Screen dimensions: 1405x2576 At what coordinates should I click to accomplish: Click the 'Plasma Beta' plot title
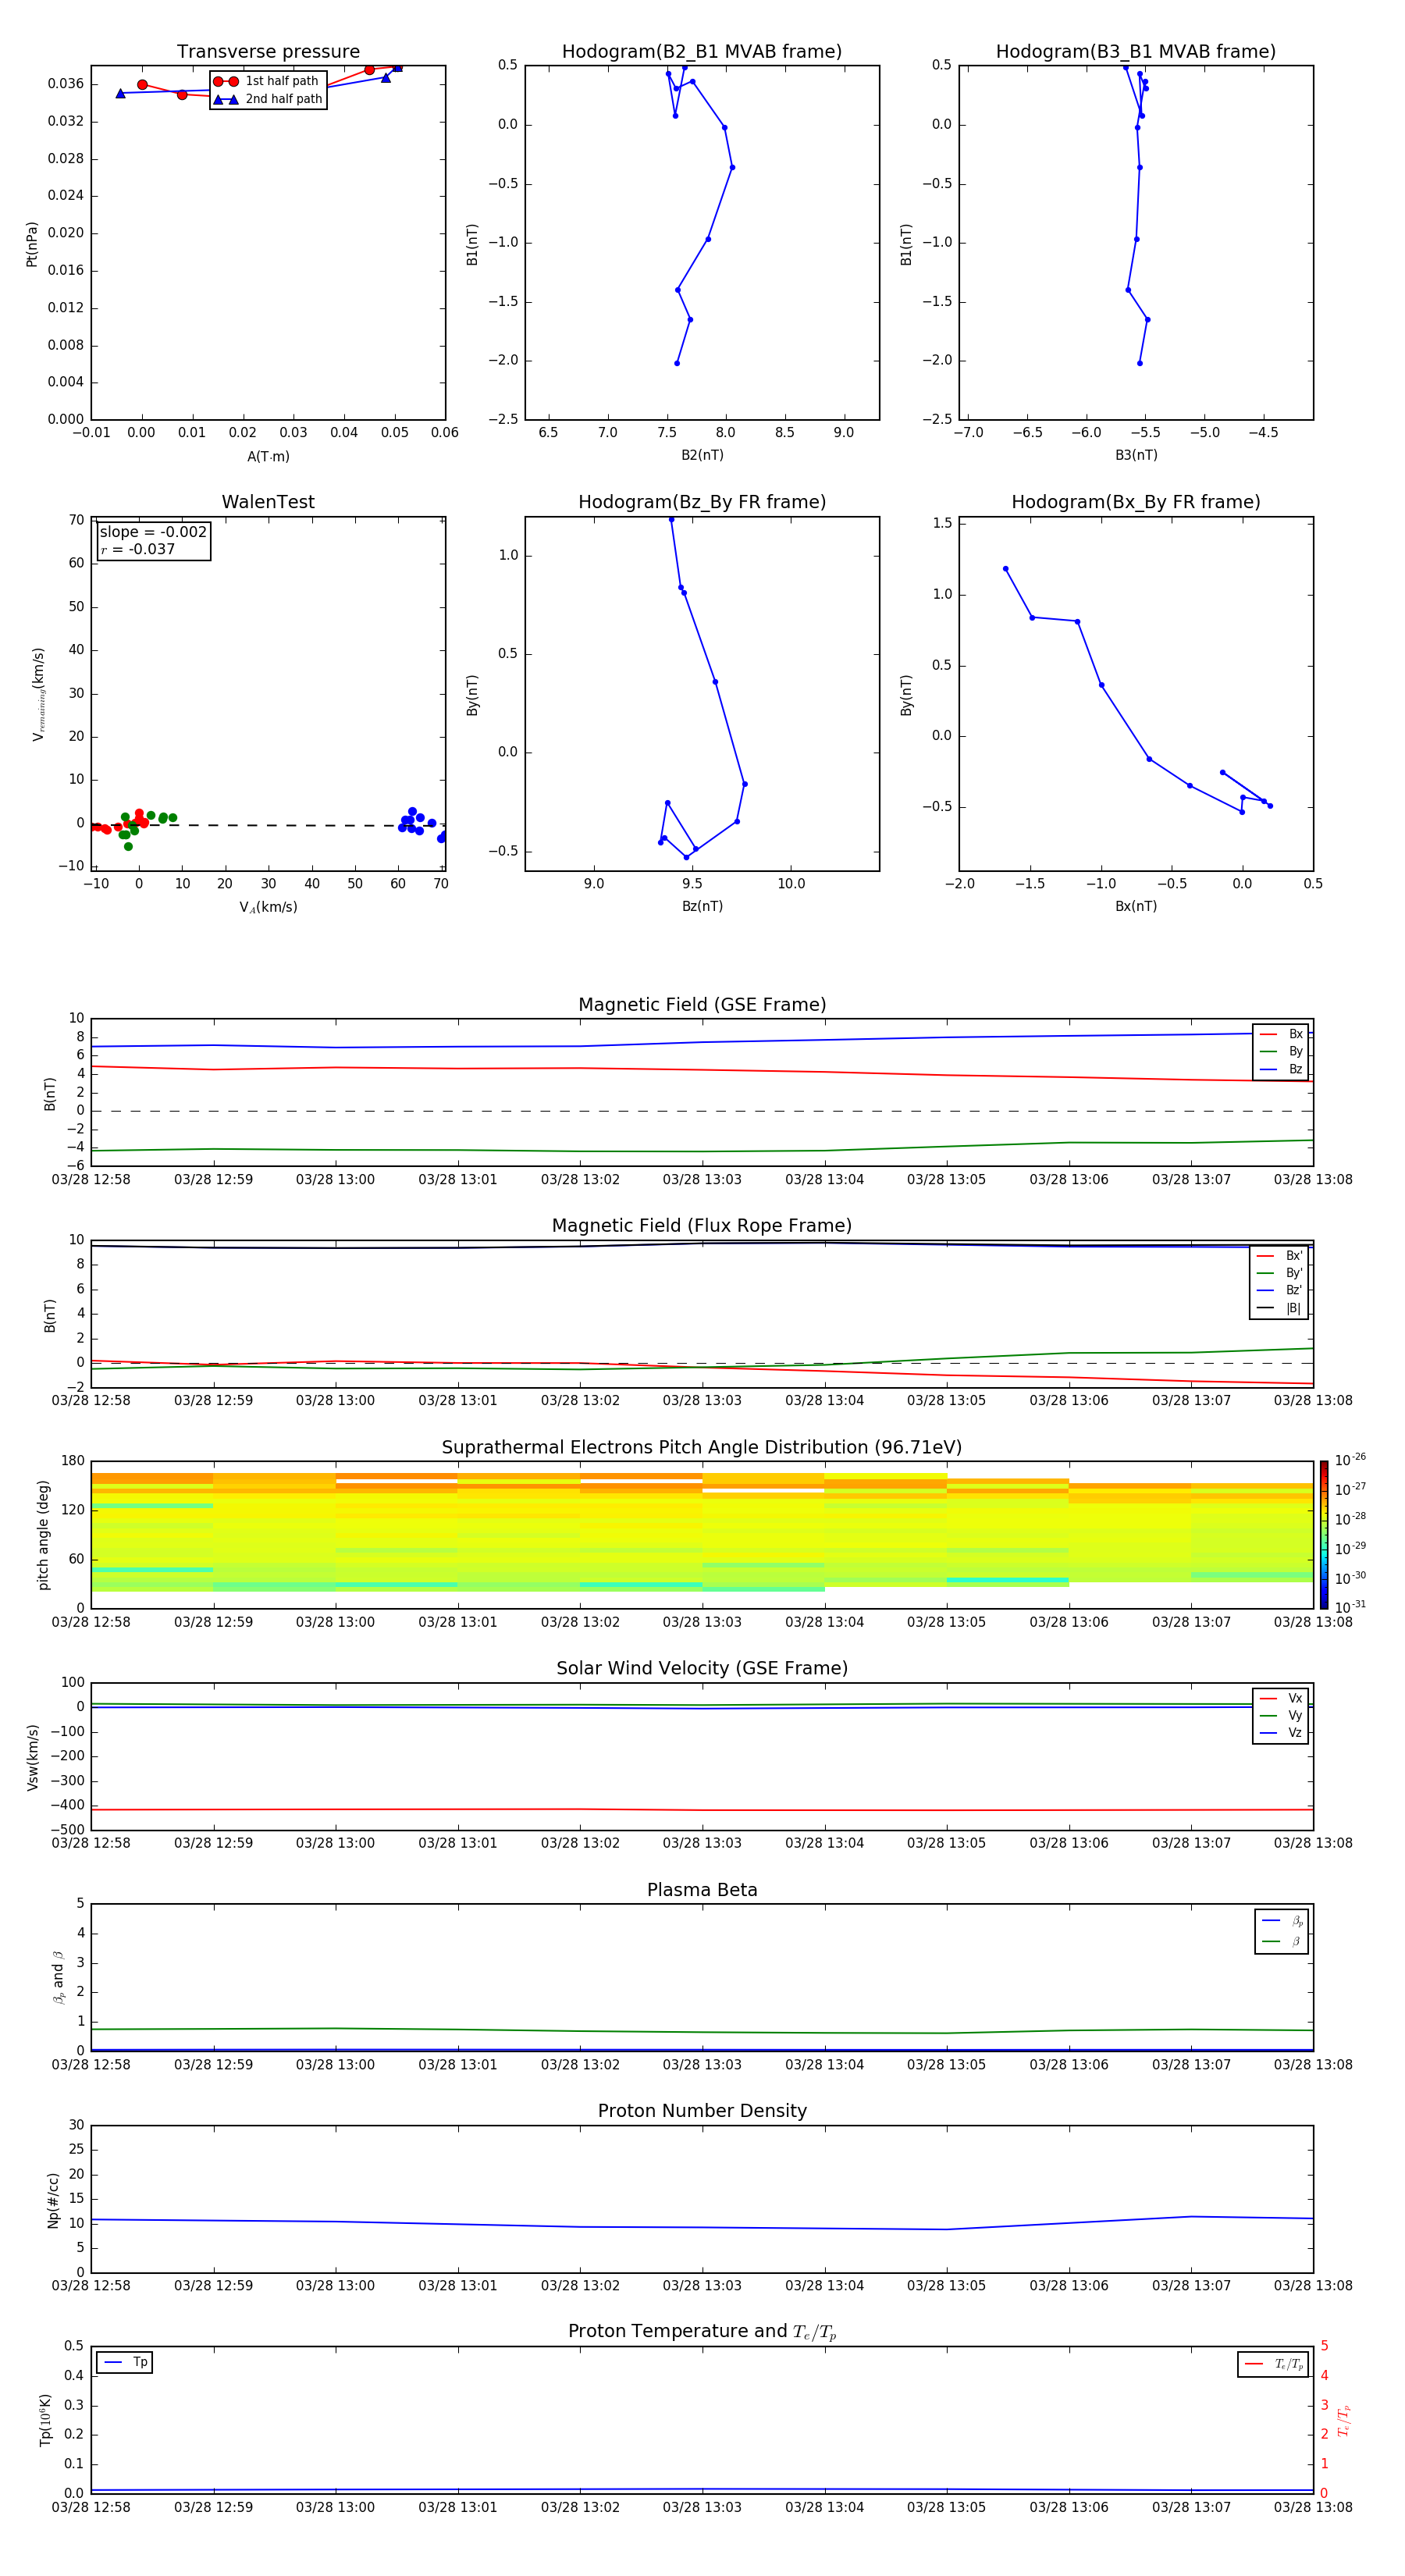[x=702, y=1890]
